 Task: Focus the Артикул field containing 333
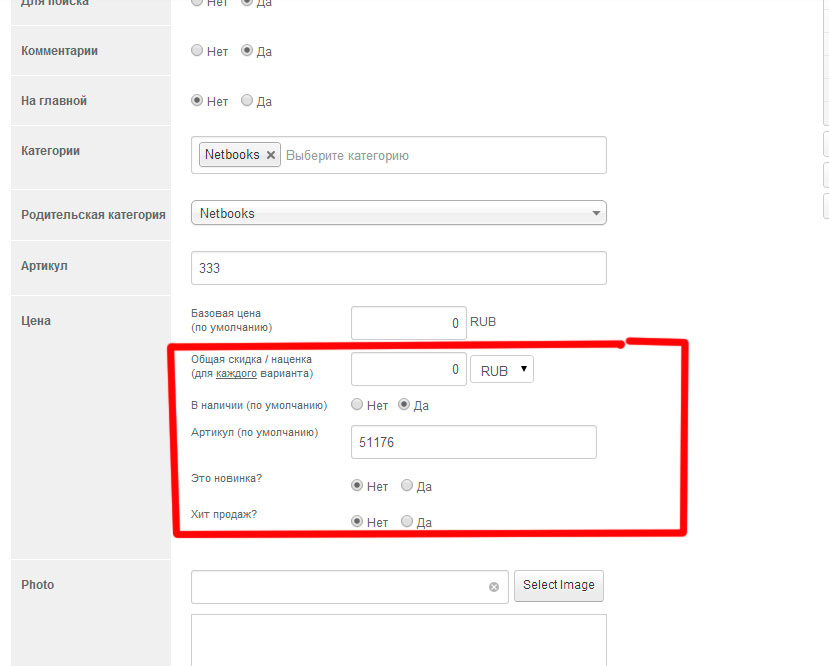(398, 268)
